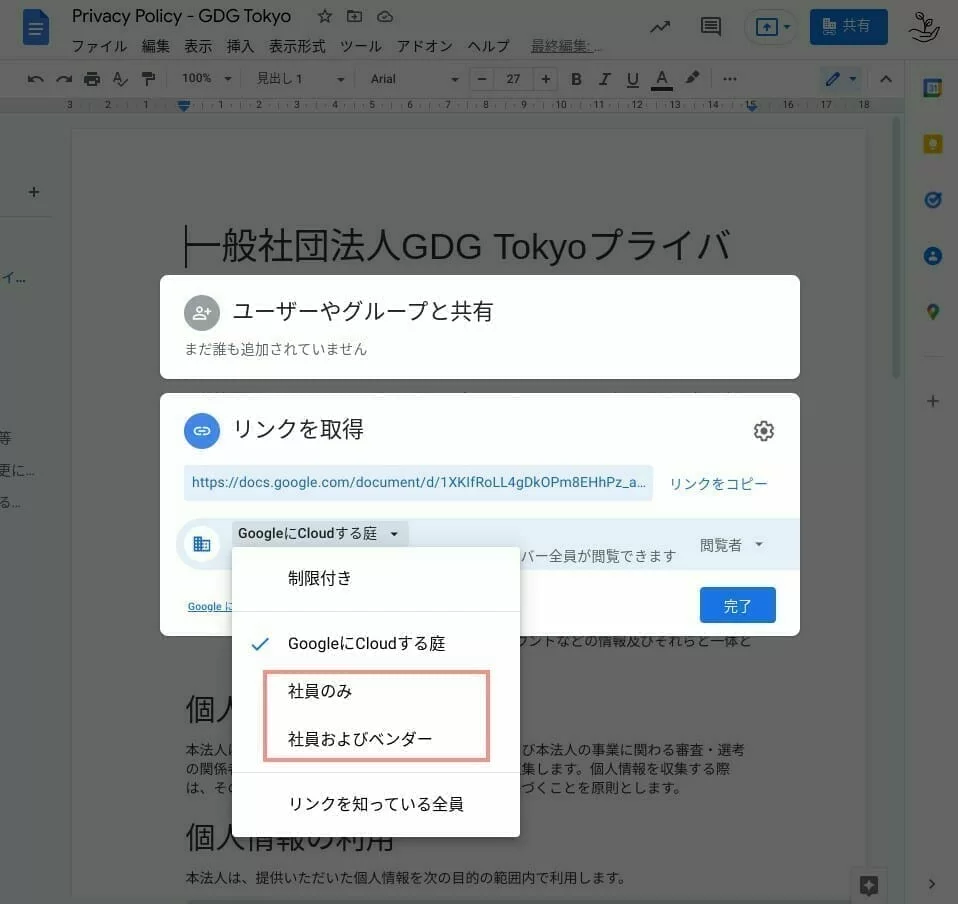Open the GoogleにCloudする庭 access dropdown
The height and width of the screenshot is (904, 958).
click(319, 533)
